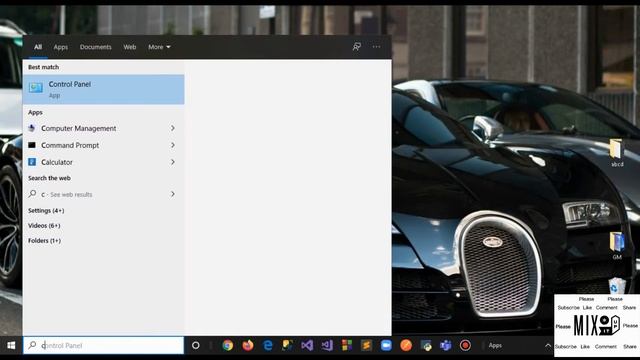Click the "Best match" heading text
Image resolution: width=640 pixels, height=360 pixels.
coord(44,67)
